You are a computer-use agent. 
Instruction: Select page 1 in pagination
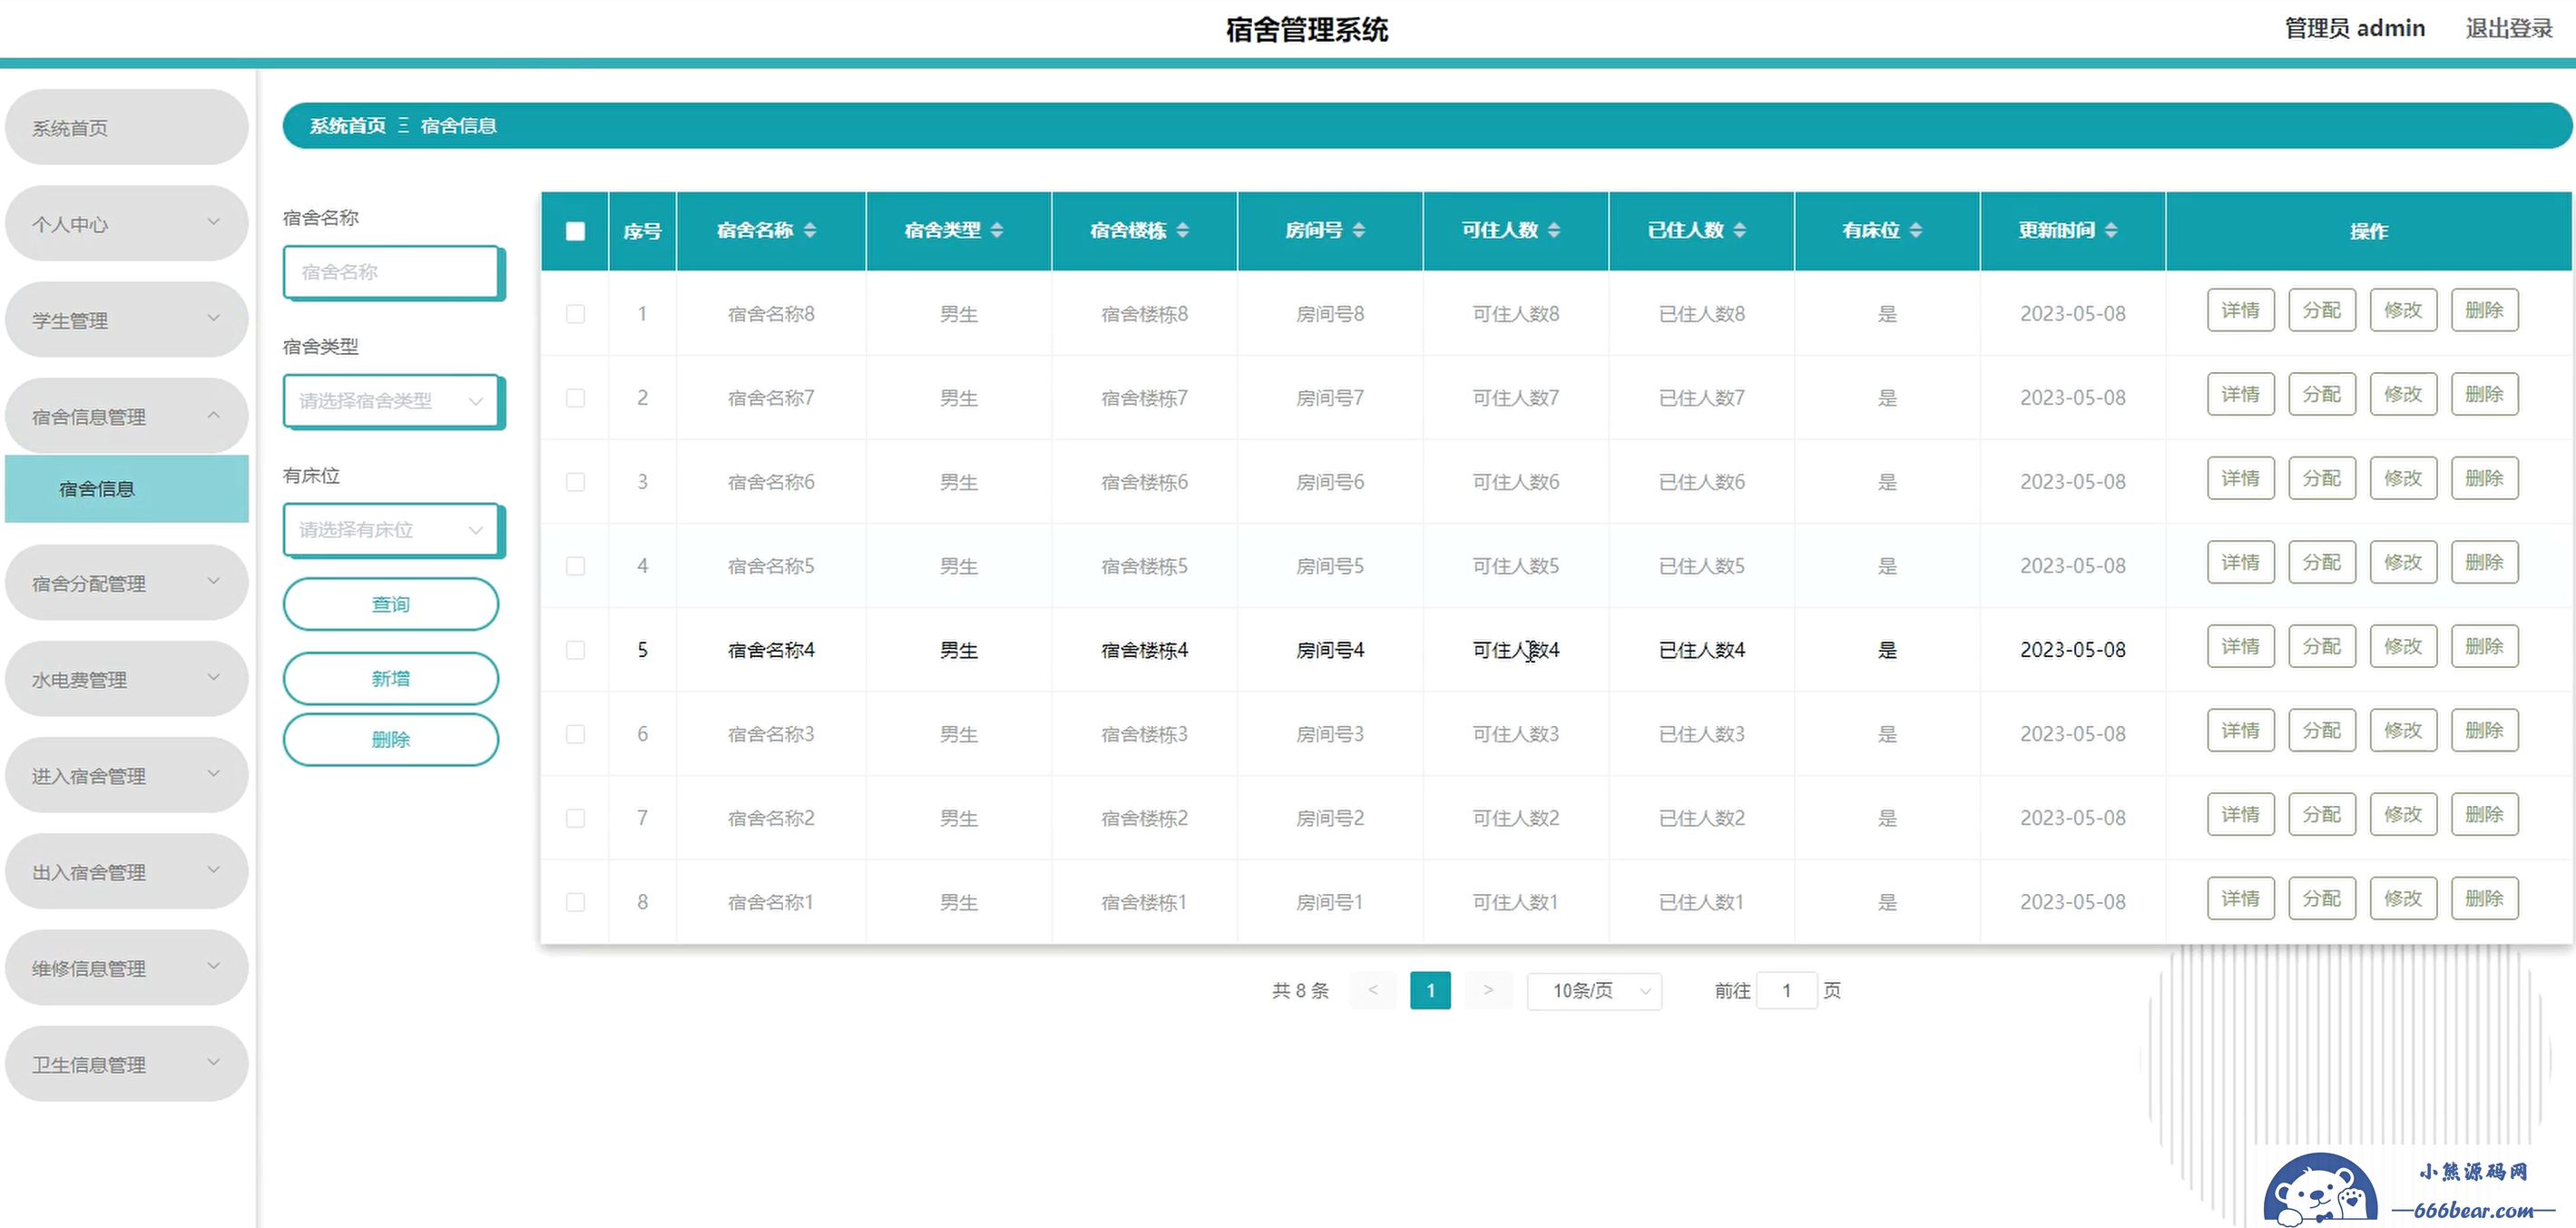click(x=1430, y=990)
